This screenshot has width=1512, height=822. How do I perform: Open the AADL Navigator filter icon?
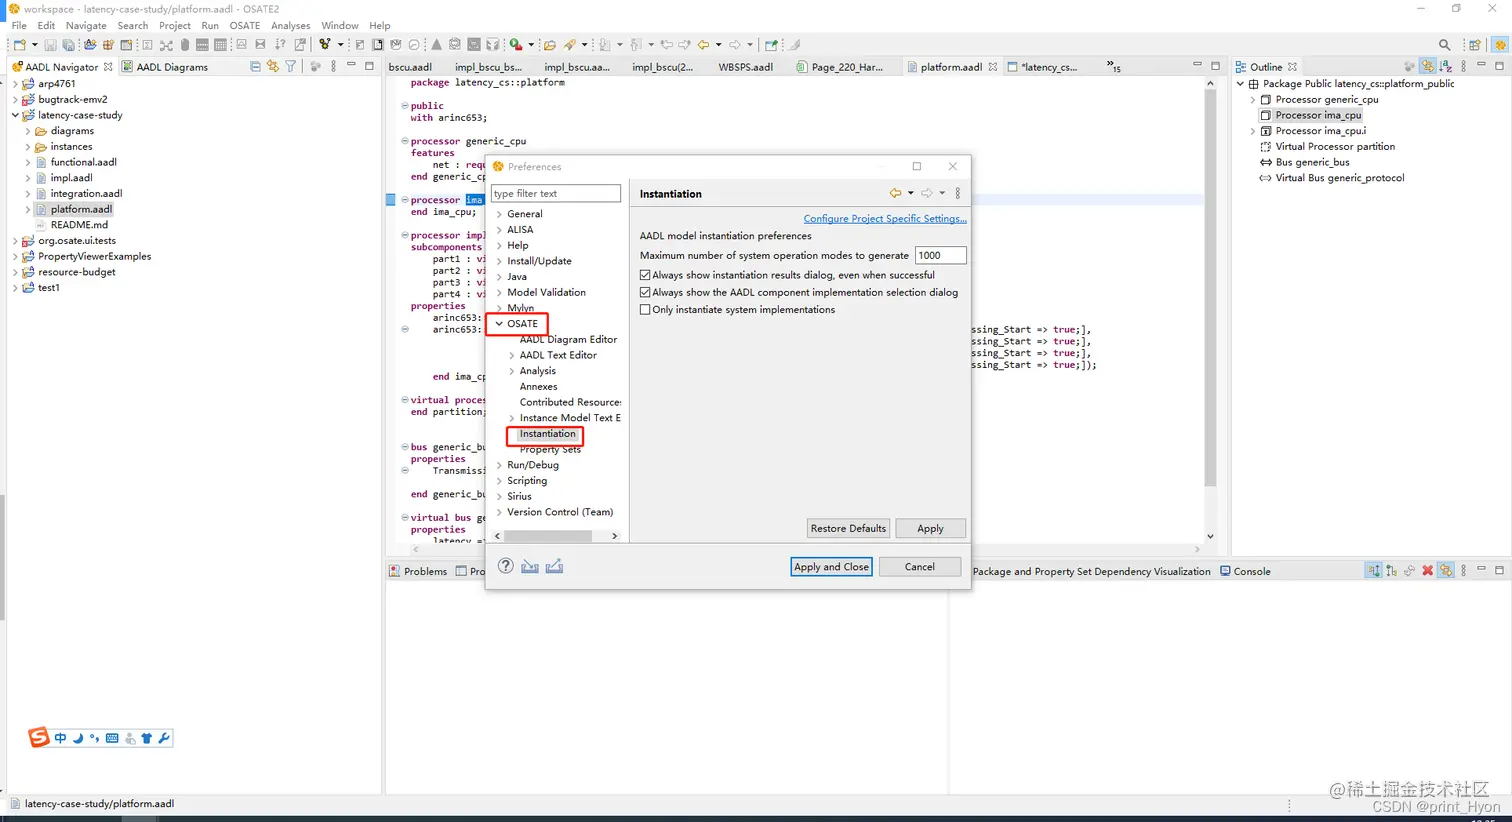click(291, 67)
